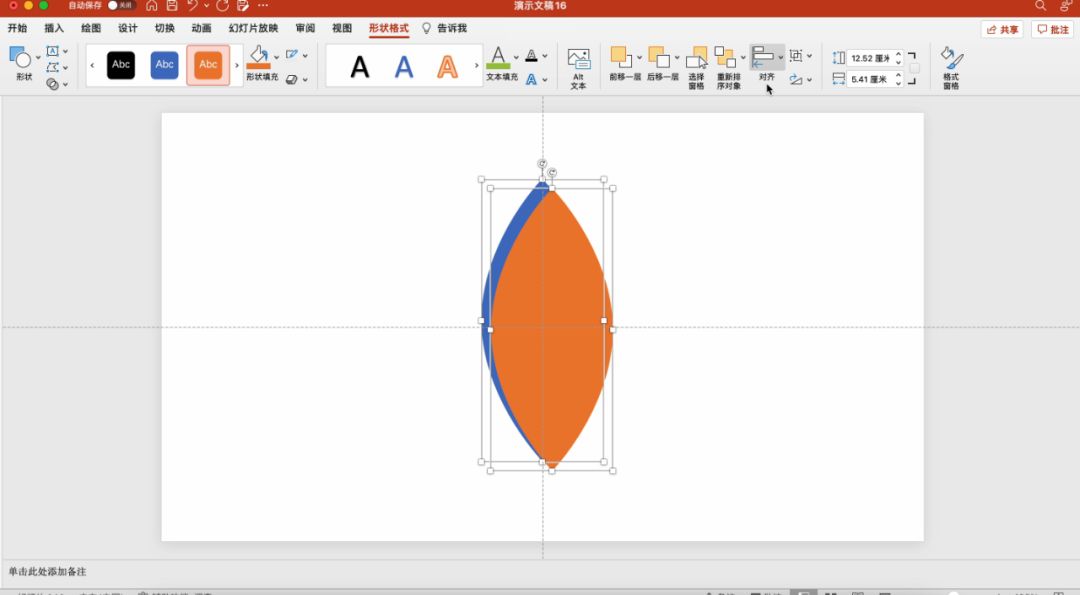This screenshot has width=1080, height=595.
Task: Expand the text fill dropdown arrow
Action: [516, 57]
